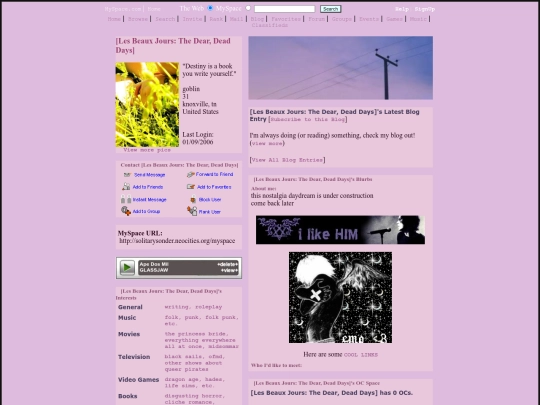
Task: Click the power line banner image
Action: click(341, 68)
